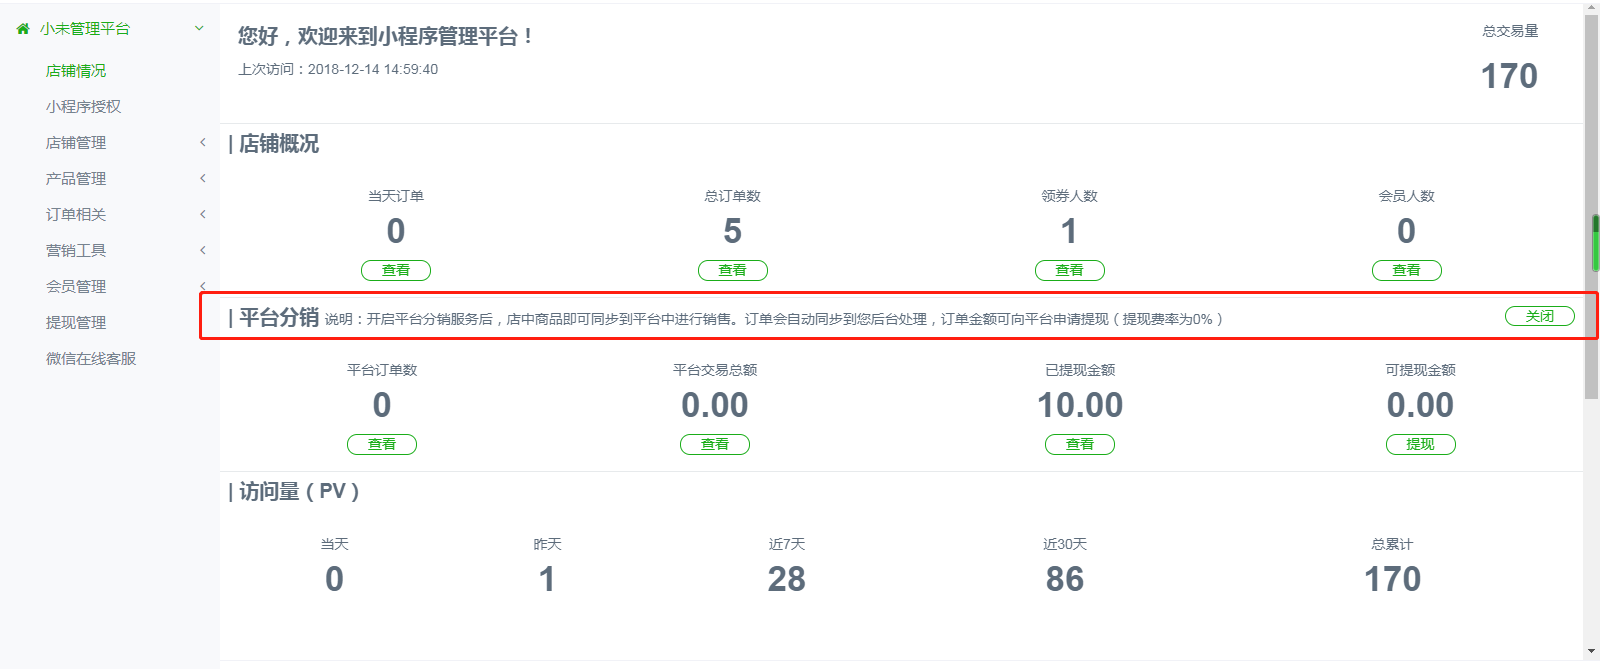Image resolution: width=1600 pixels, height=669 pixels.
Task: Click 查看 under 总订单数
Action: pos(733,270)
